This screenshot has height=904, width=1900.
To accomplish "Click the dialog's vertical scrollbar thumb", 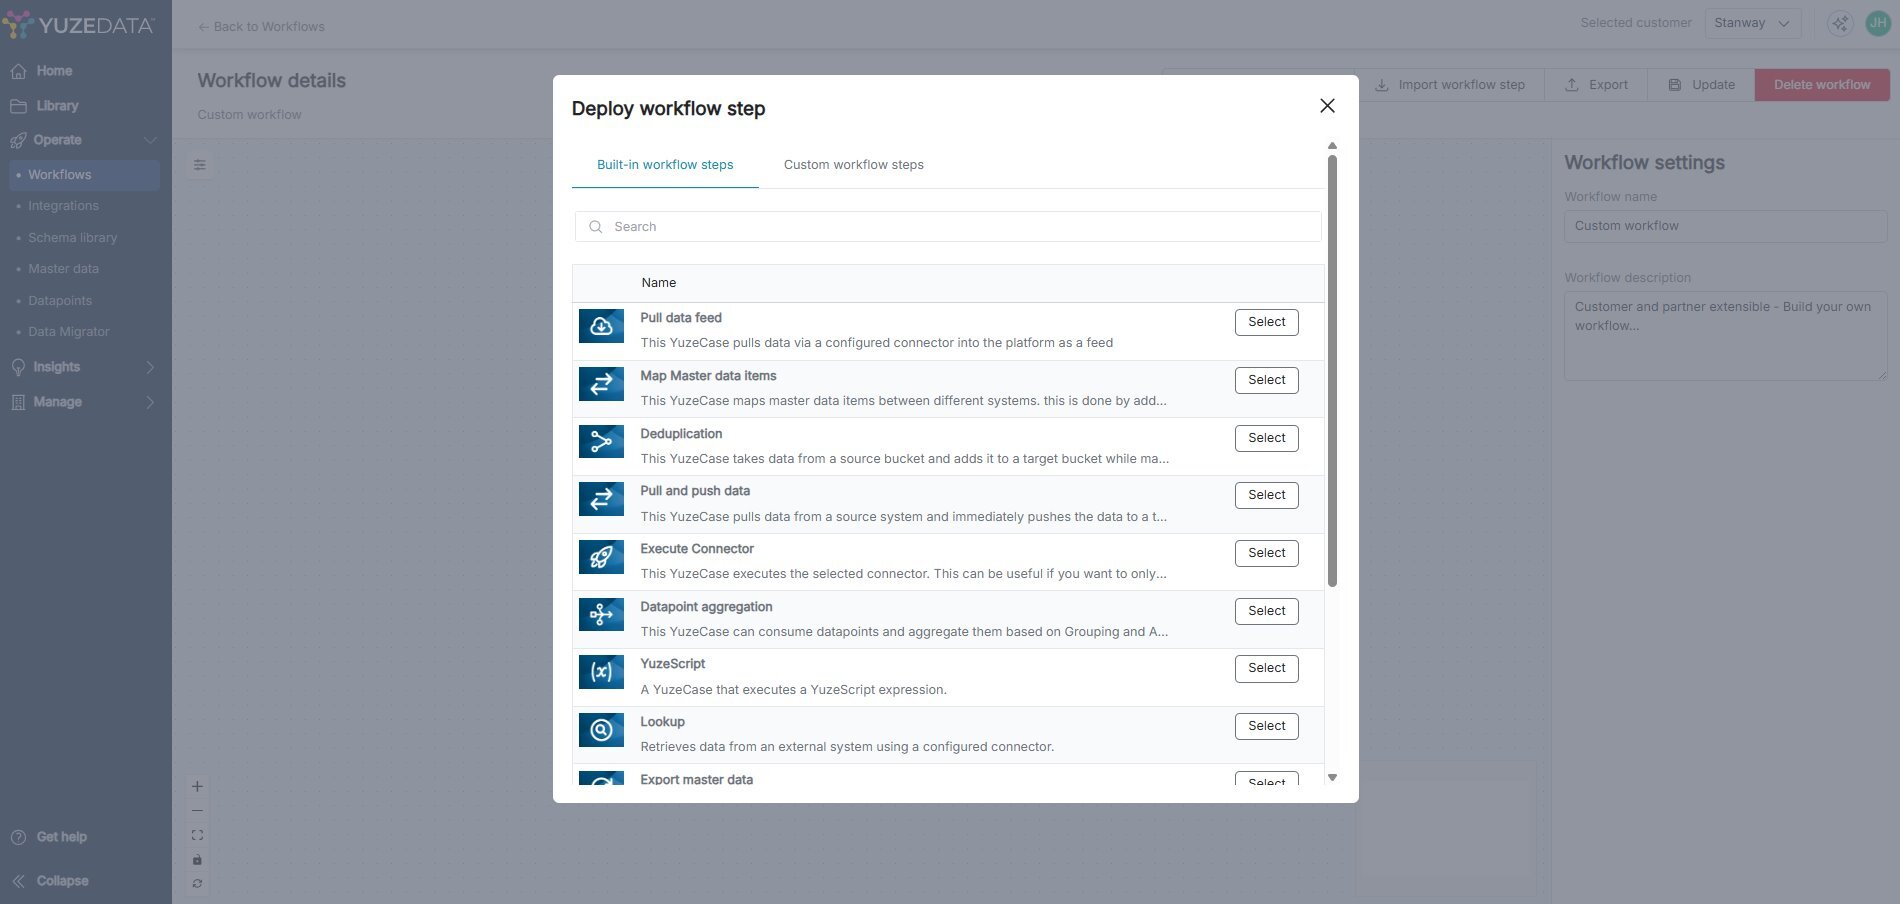I will point(1332,370).
